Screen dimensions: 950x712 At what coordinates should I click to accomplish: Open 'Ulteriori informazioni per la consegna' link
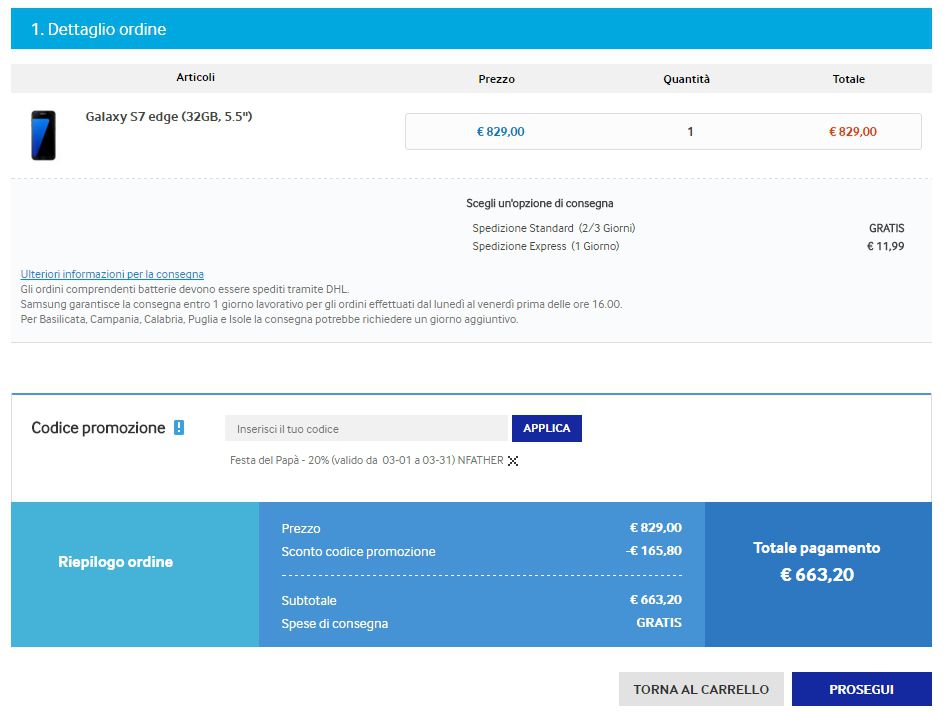113,274
